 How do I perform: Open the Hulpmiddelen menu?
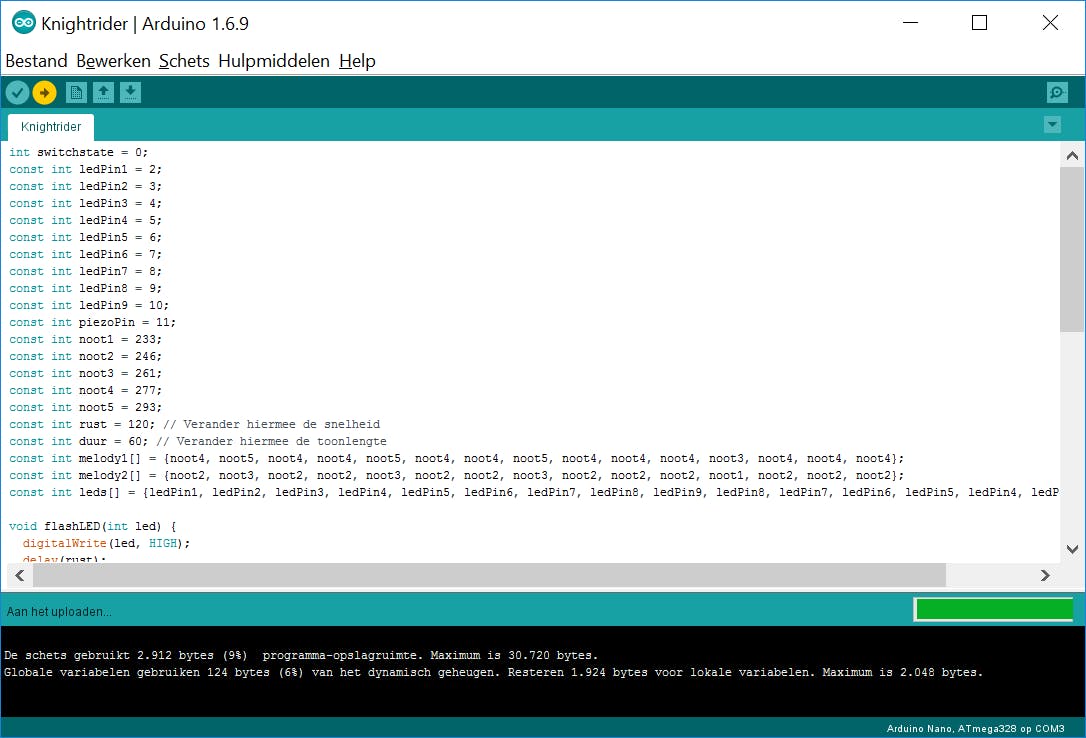pos(274,61)
